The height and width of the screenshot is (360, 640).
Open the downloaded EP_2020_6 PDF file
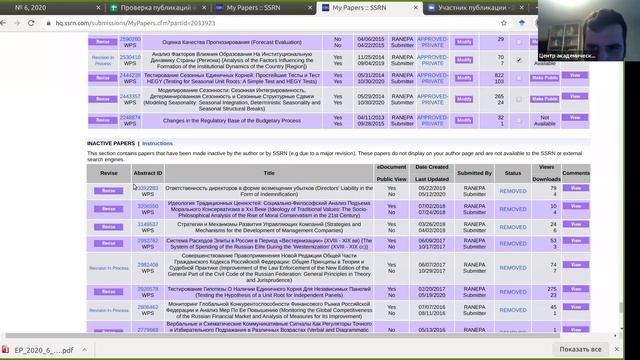[x=38, y=350]
